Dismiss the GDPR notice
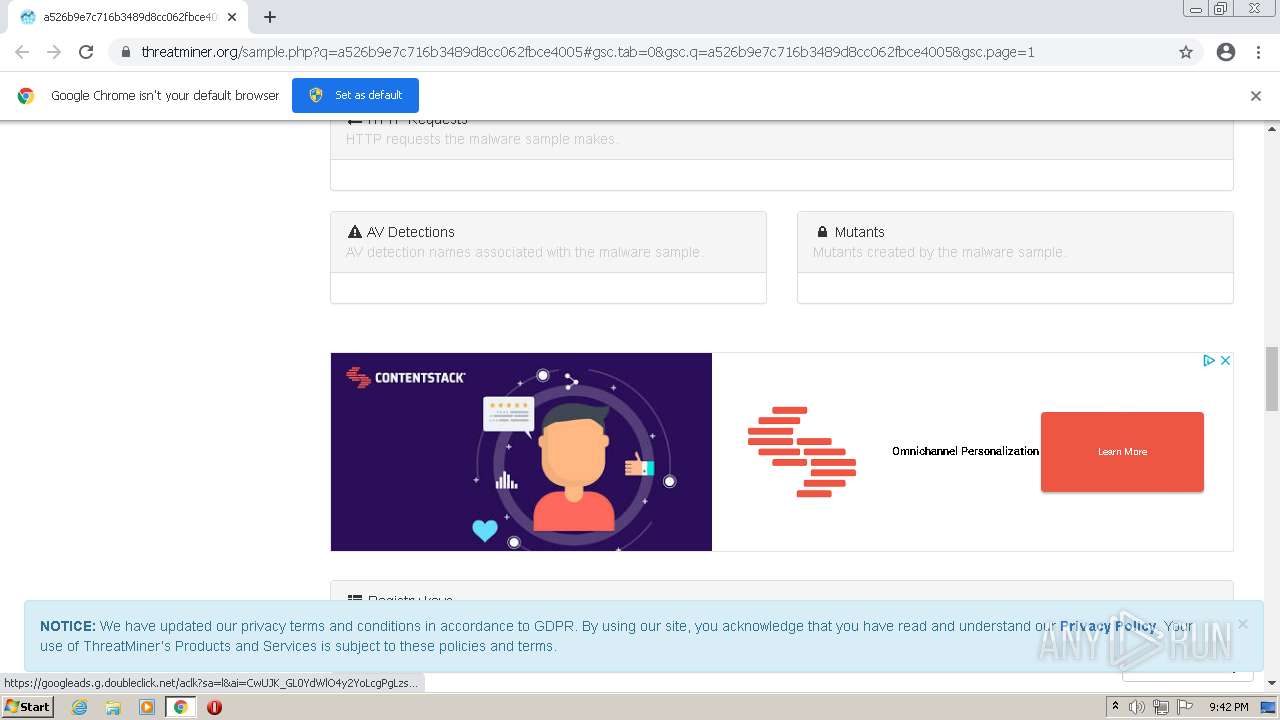 point(1242,624)
